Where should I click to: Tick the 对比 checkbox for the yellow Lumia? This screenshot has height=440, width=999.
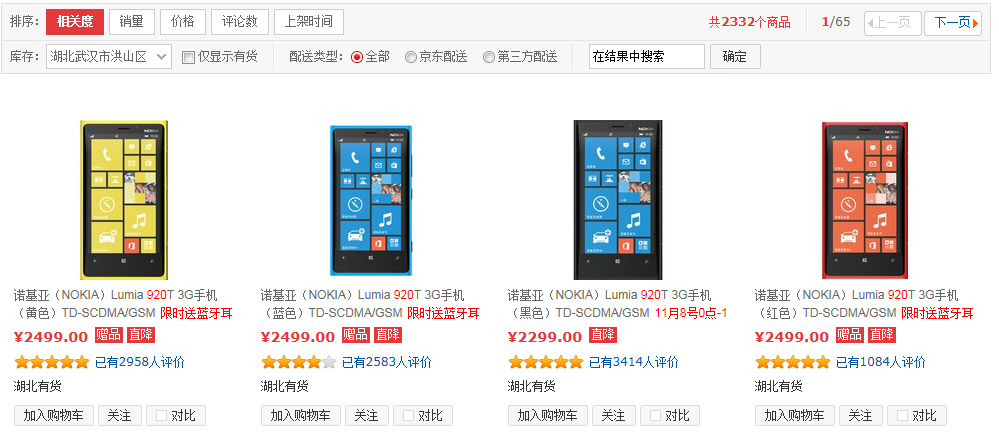click(x=161, y=416)
